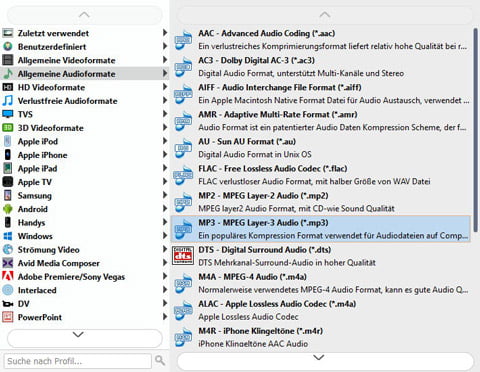Image resolution: width=480 pixels, height=372 pixels.
Task: Click the Allgemeine Videoformate film icon
Action: coord(8,60)
